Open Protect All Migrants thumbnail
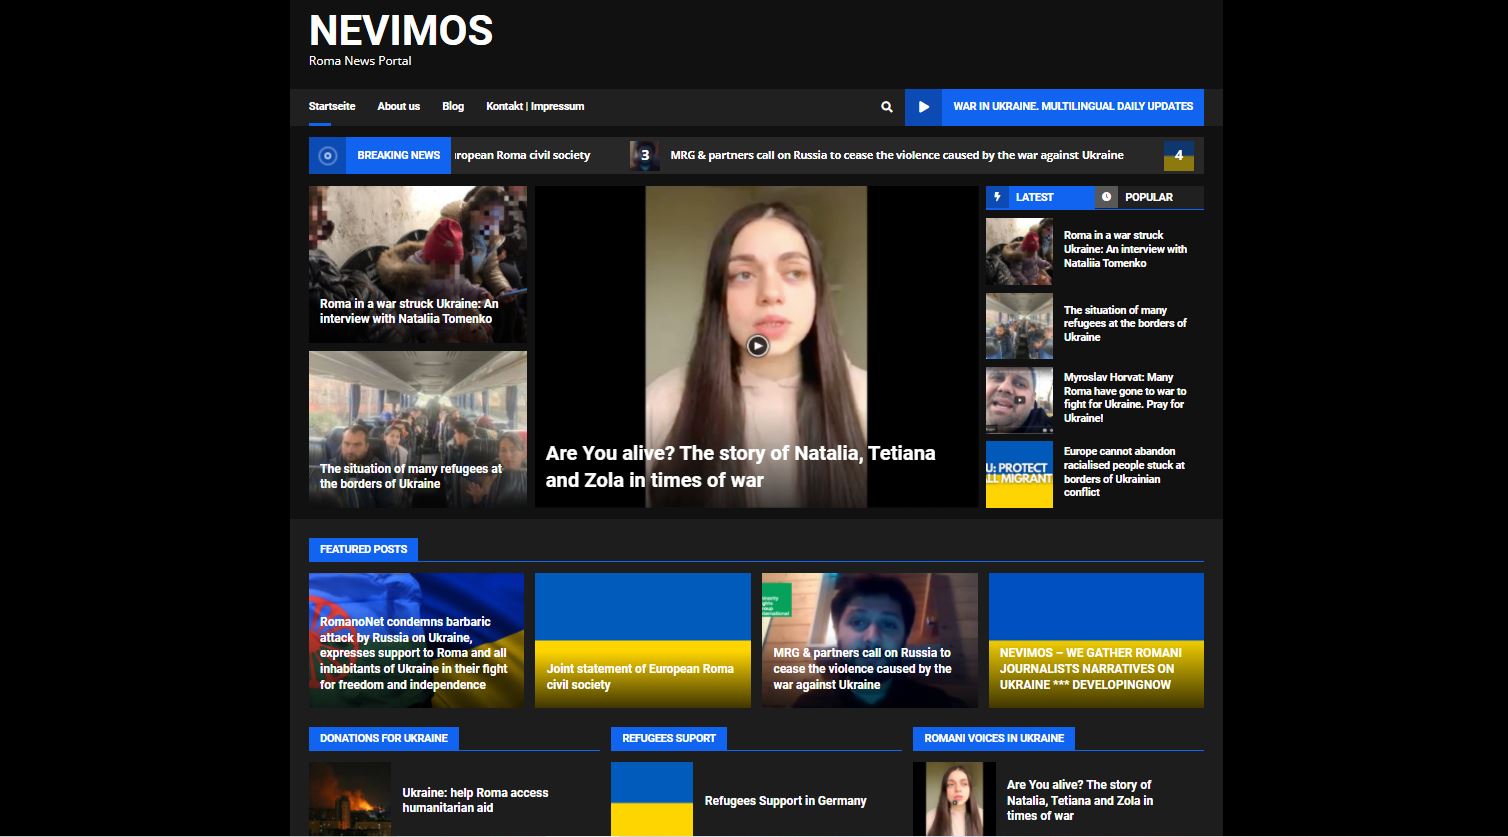Viewport: 1508px width, 837px height. pos(1019,474)
